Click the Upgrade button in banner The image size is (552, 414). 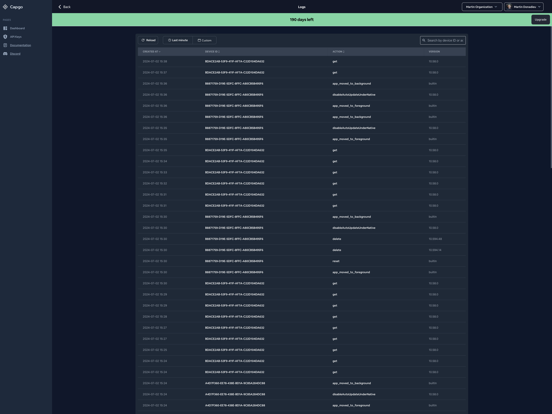click(540, 20)
